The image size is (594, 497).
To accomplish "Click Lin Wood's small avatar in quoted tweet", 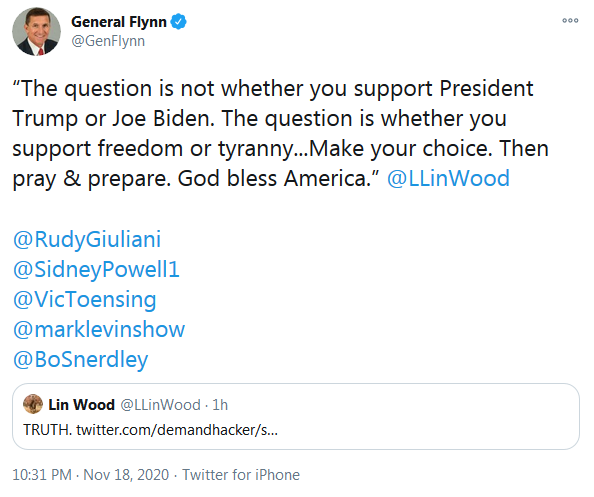I will click(x=33, y=404).
